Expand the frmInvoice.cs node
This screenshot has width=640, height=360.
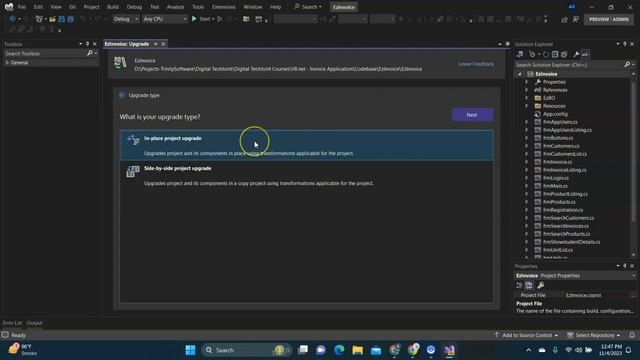526,162
